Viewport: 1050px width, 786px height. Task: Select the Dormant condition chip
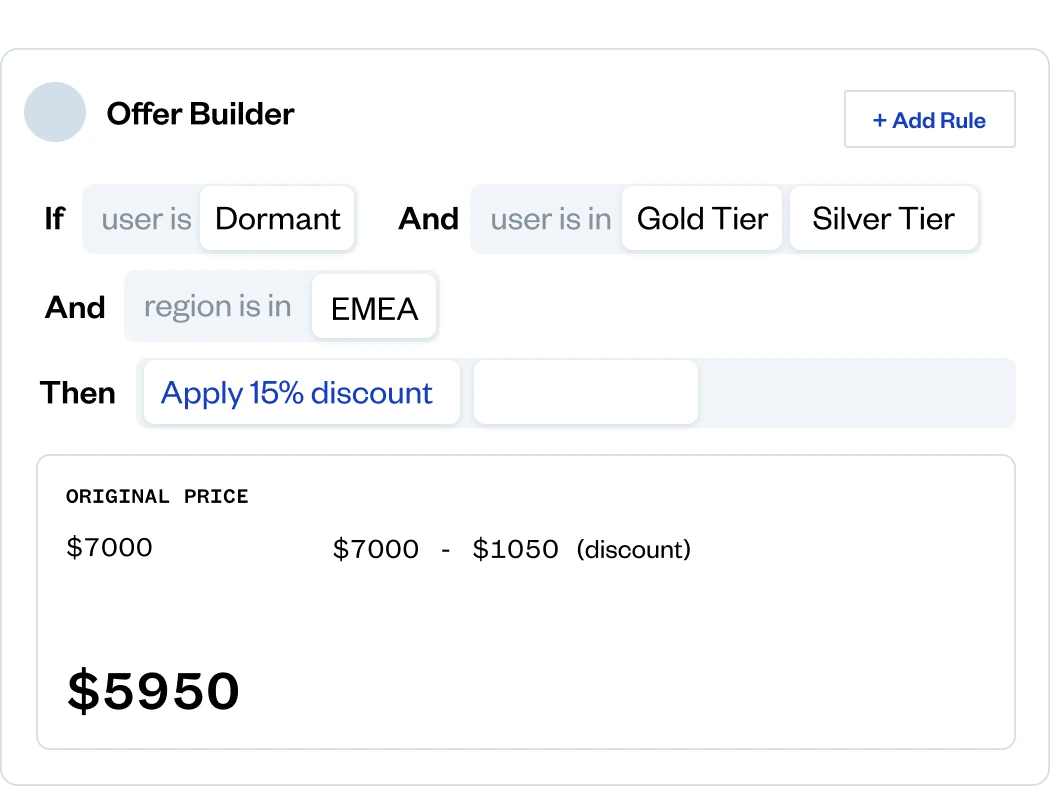tap(277, 218)
